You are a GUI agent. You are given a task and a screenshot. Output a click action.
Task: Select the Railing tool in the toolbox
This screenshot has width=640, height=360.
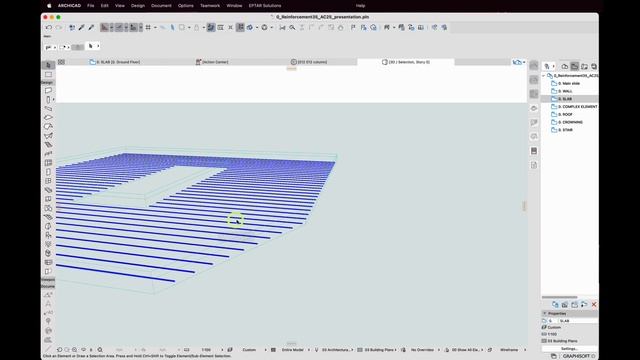pos(48,153)
